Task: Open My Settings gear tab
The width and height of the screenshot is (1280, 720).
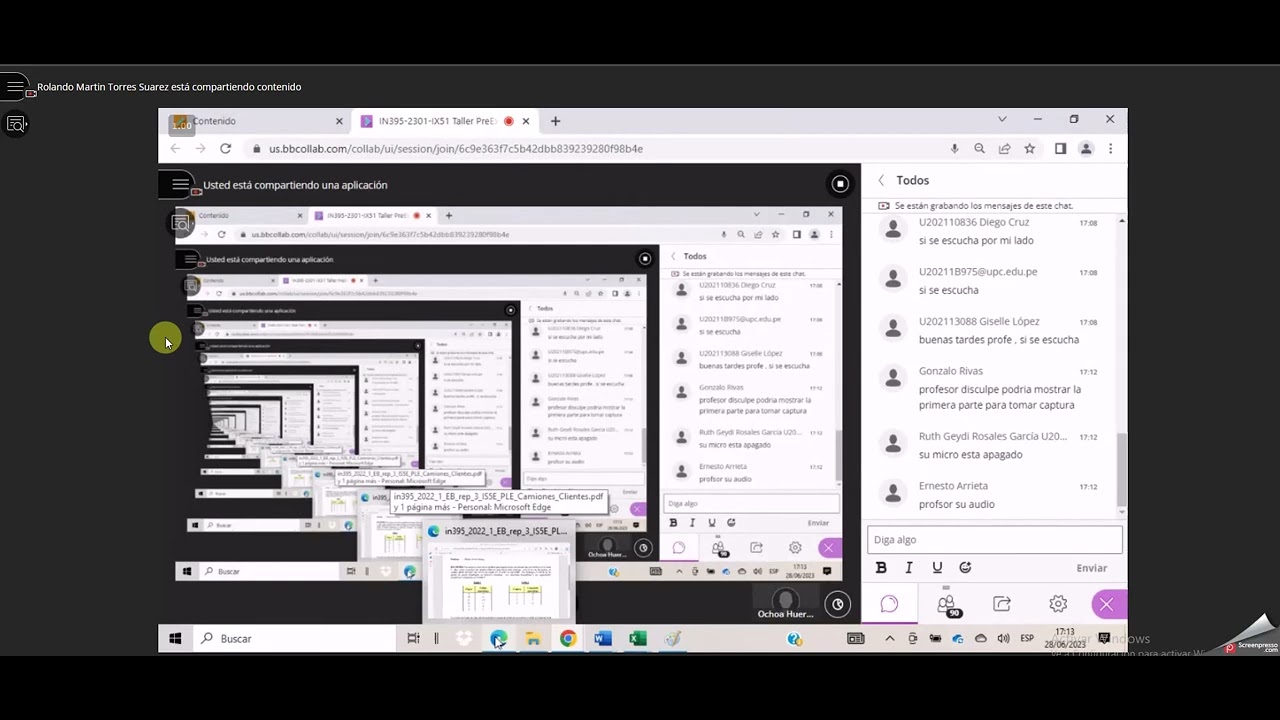Action: 1058,604
